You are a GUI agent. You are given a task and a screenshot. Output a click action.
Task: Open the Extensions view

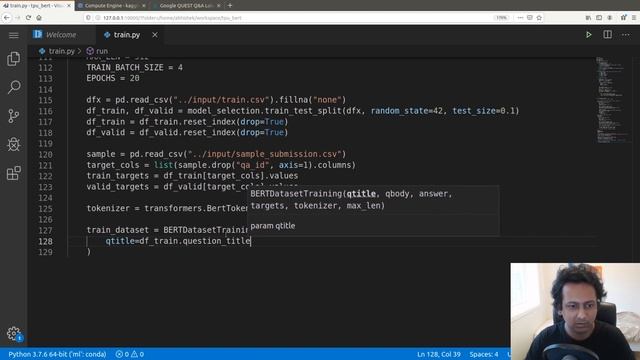point(13,173)
